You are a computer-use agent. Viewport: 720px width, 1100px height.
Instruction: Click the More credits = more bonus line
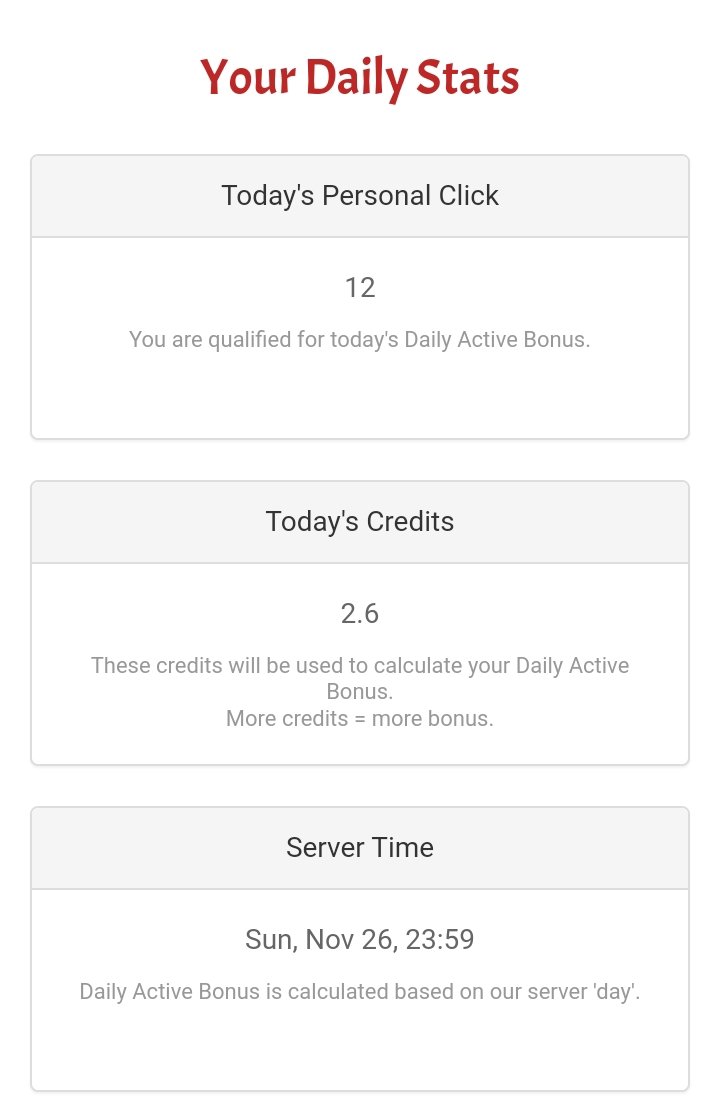pos(360,719)
